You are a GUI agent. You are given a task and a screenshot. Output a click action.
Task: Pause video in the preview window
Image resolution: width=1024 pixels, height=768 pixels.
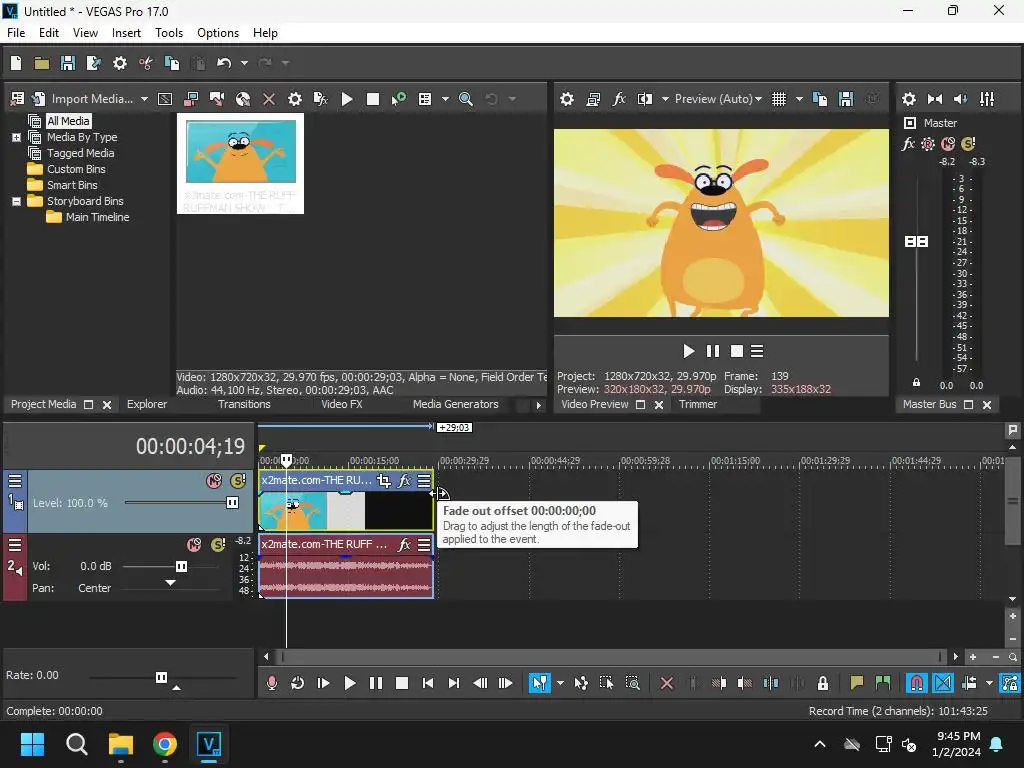point(712,351)
